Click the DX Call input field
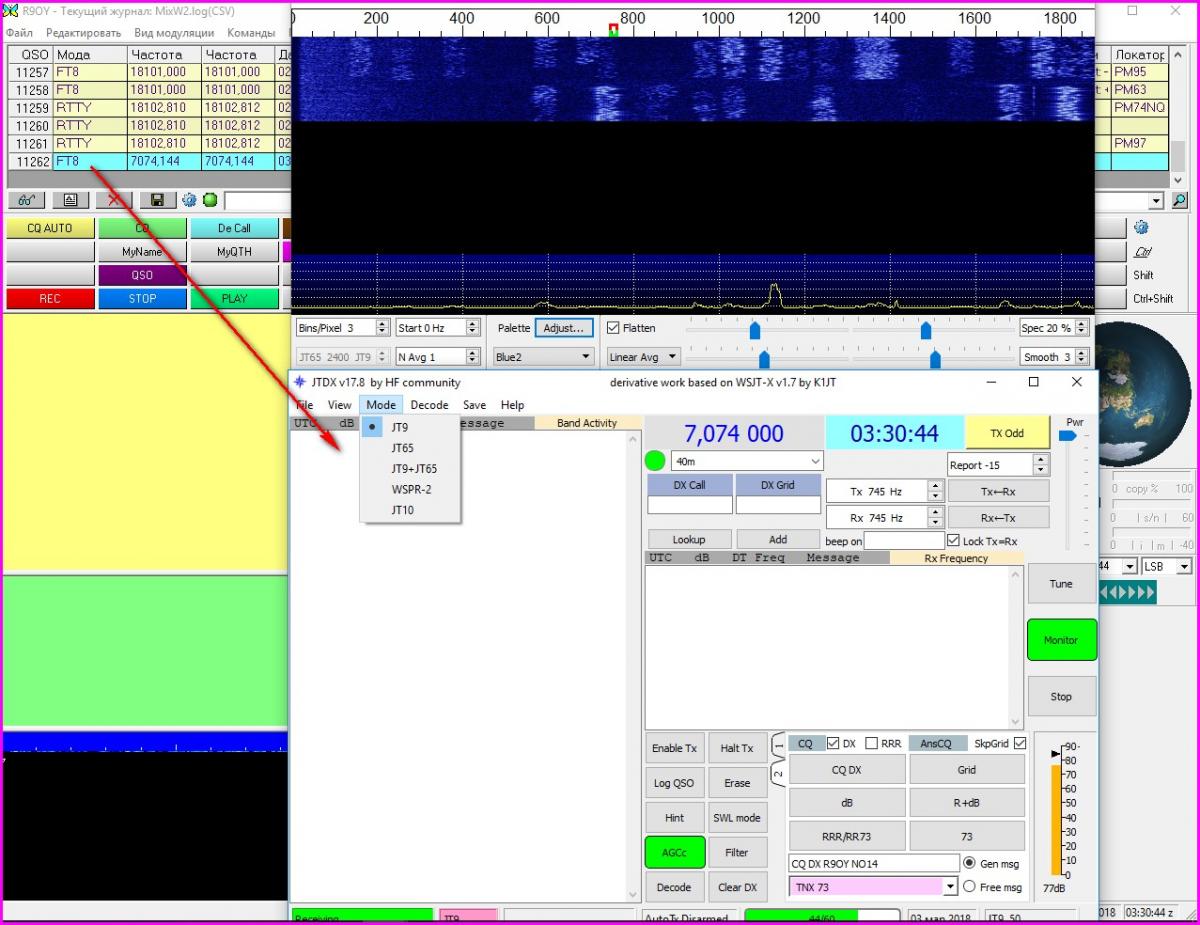 point(689,505)
